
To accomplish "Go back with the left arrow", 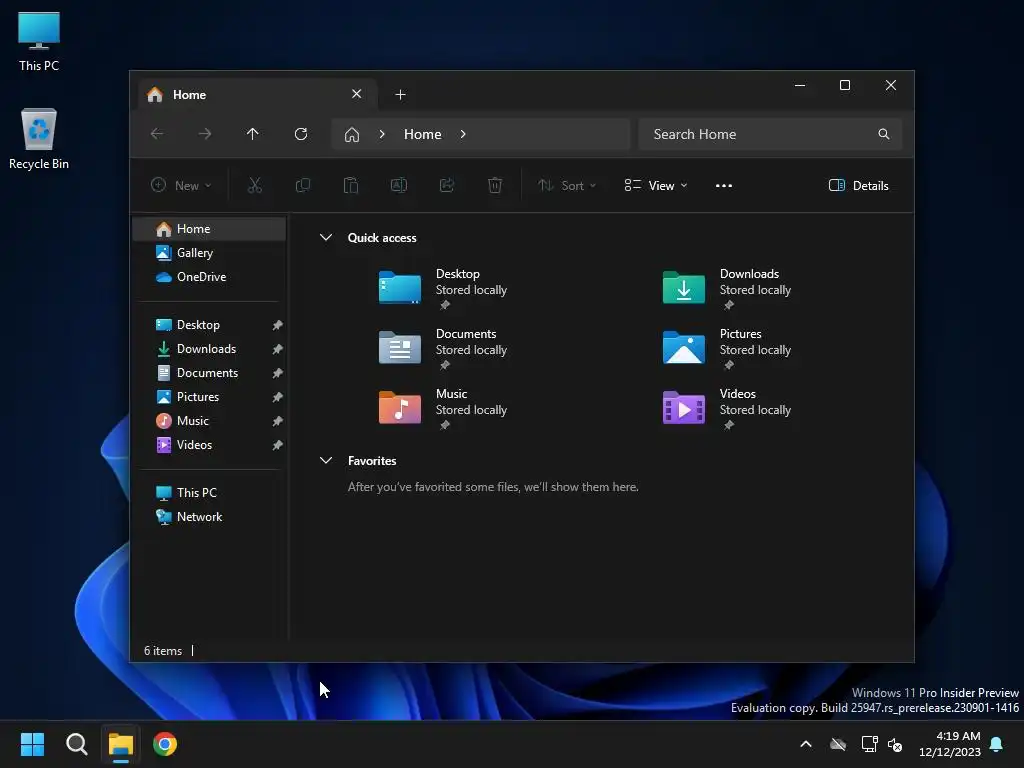I will (157, 134).
